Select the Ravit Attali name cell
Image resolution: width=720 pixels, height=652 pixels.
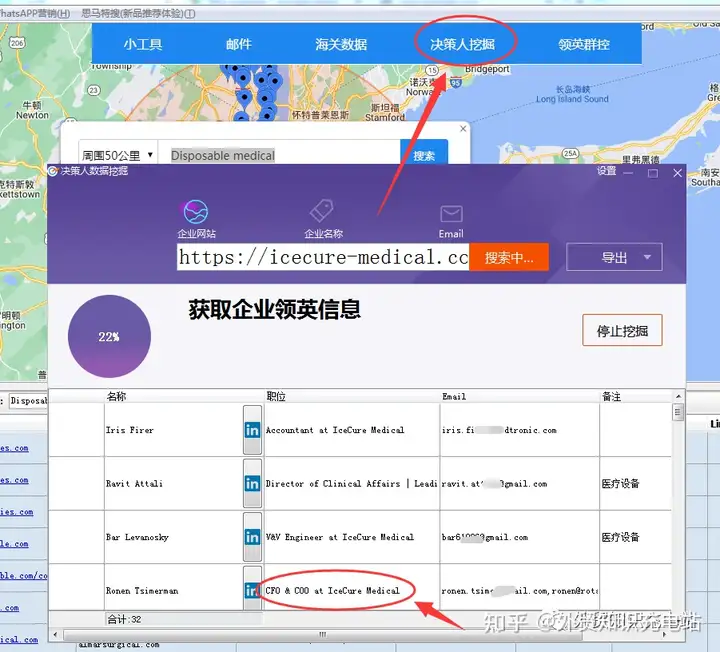tap(174, 483)
